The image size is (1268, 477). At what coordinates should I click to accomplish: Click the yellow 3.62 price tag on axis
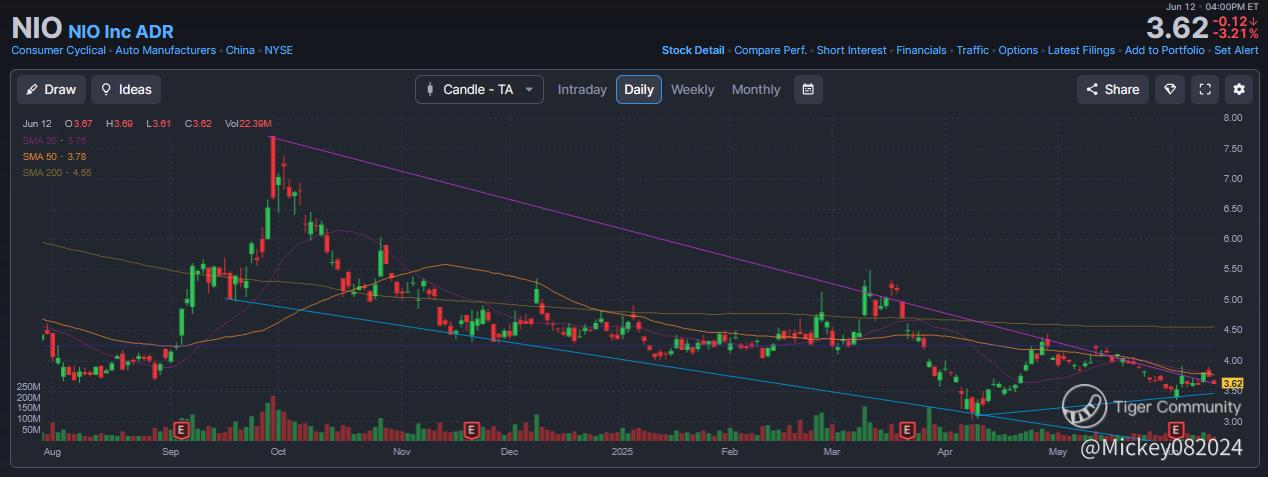pyautogui.click(x=1232, y=383)
